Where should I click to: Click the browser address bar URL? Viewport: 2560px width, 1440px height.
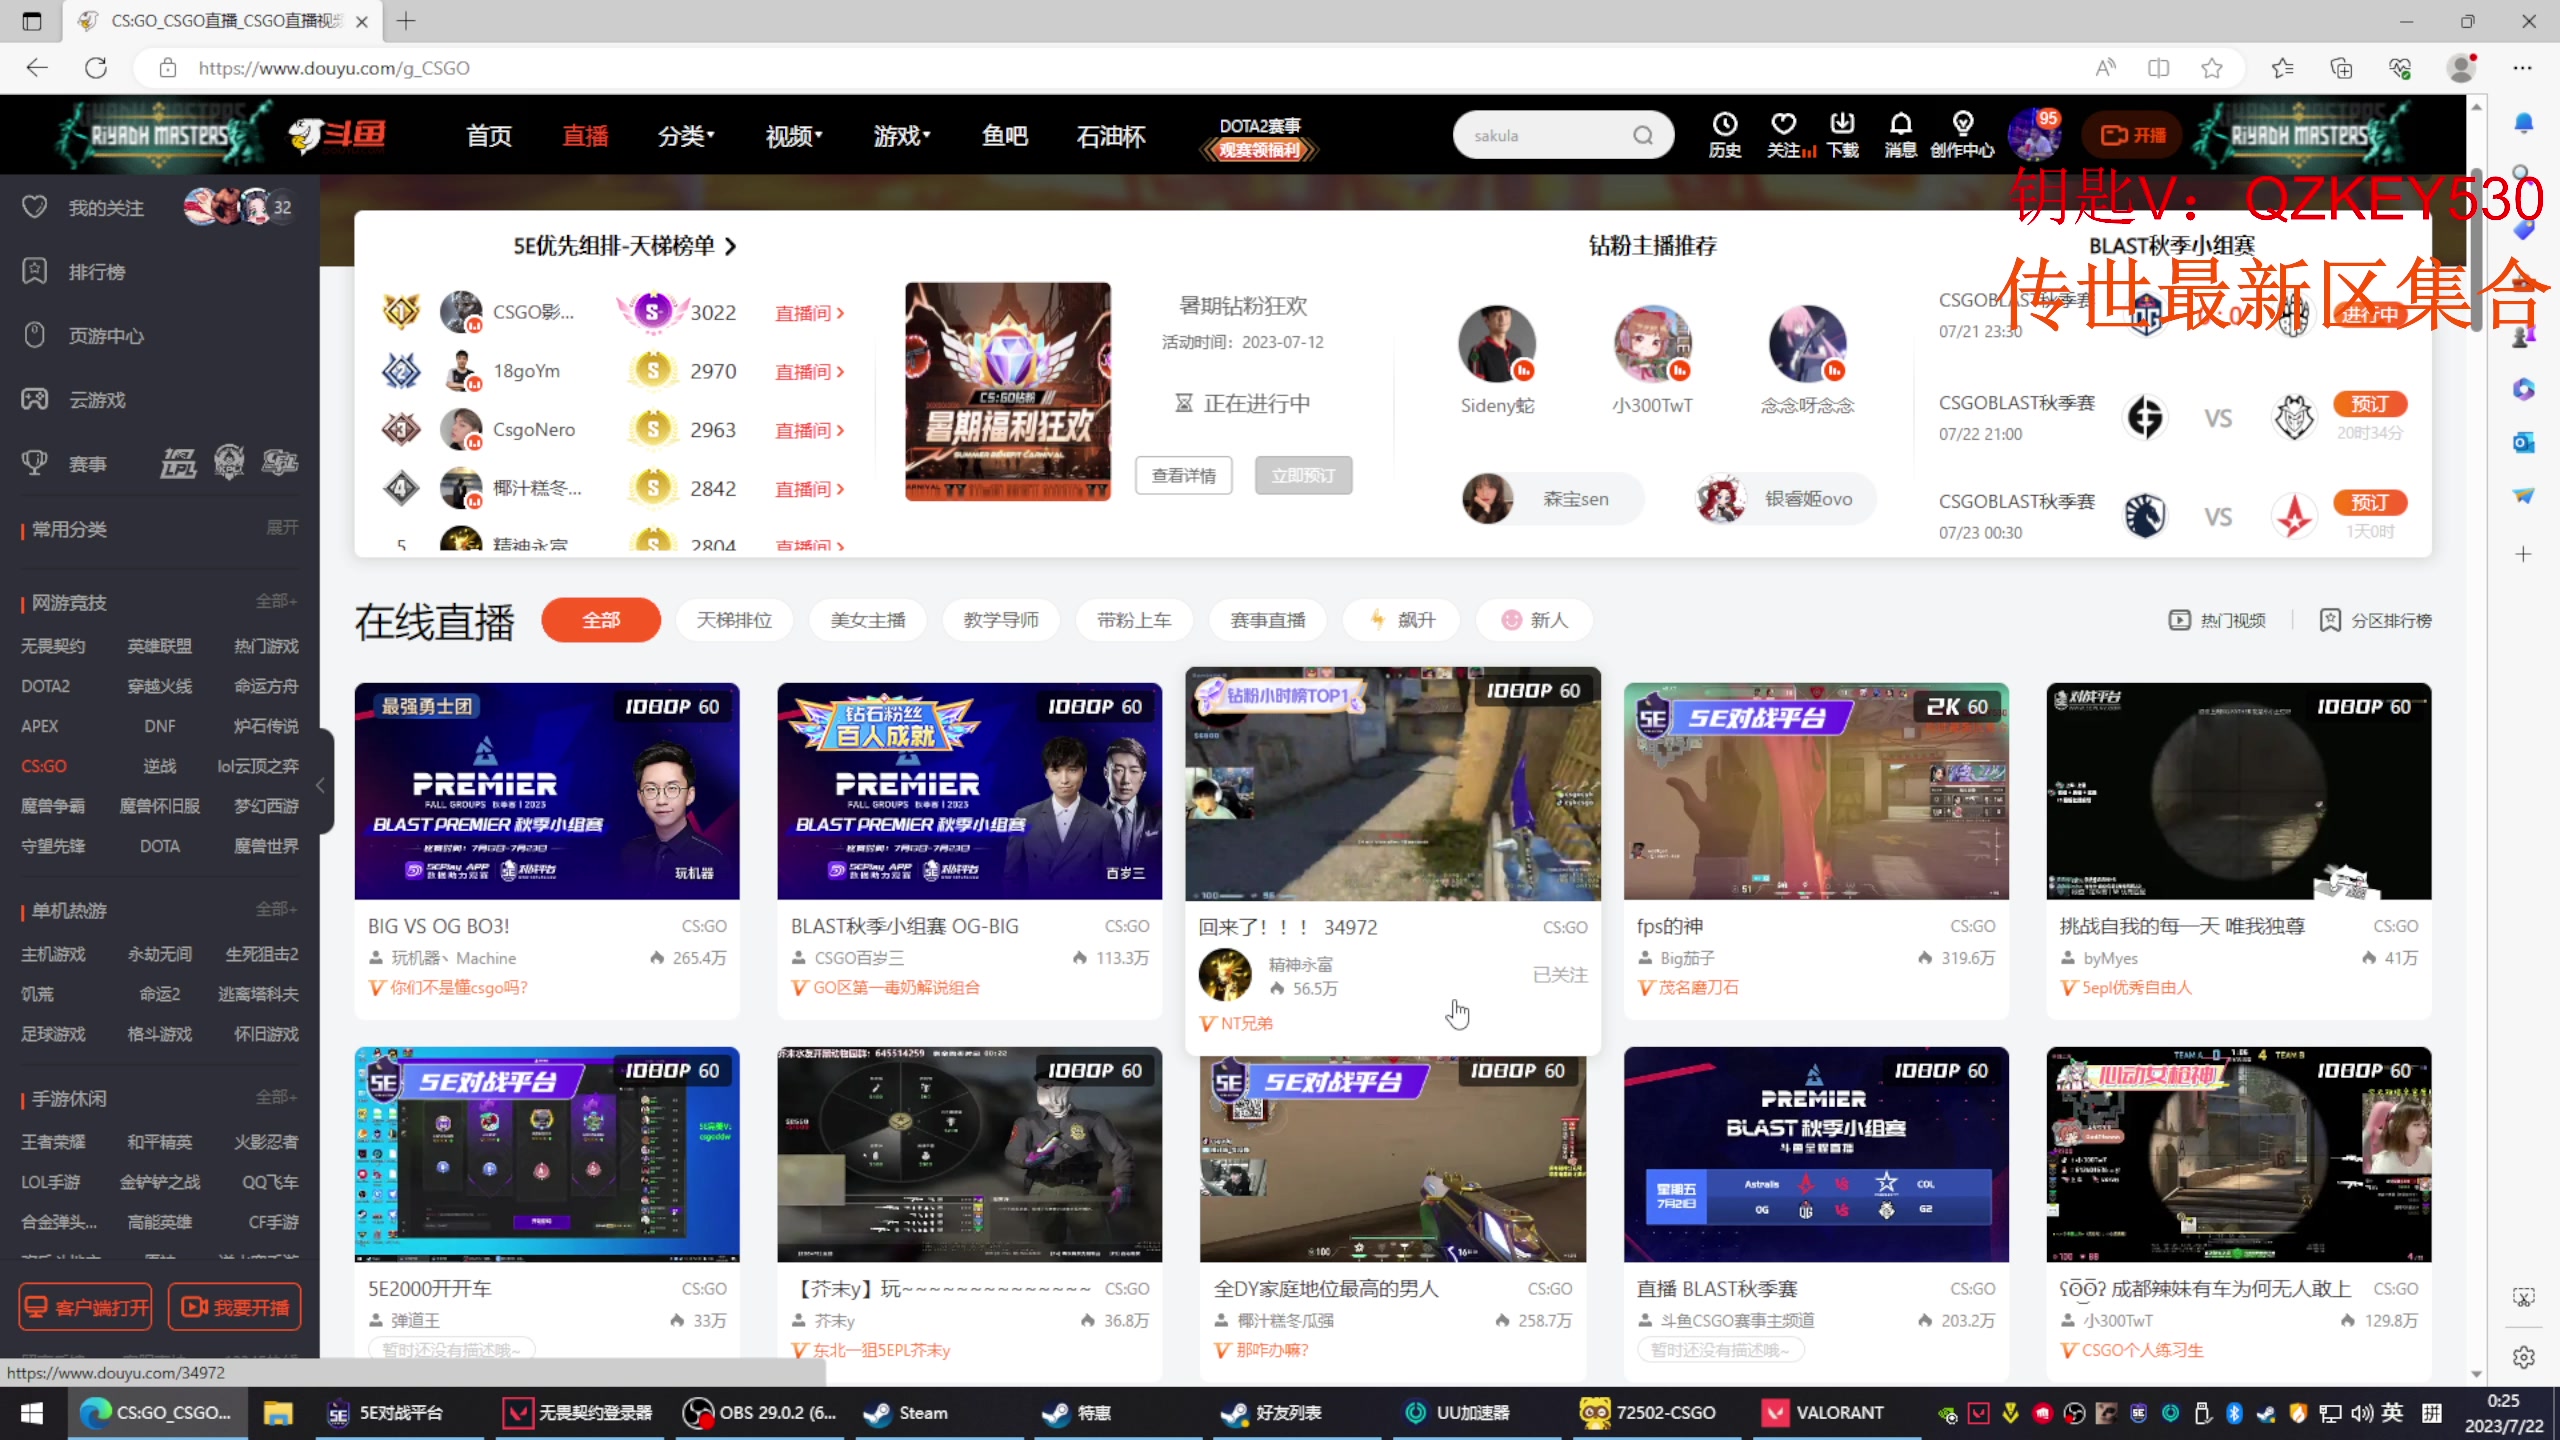pyautogui.click(x=334, y=68)
